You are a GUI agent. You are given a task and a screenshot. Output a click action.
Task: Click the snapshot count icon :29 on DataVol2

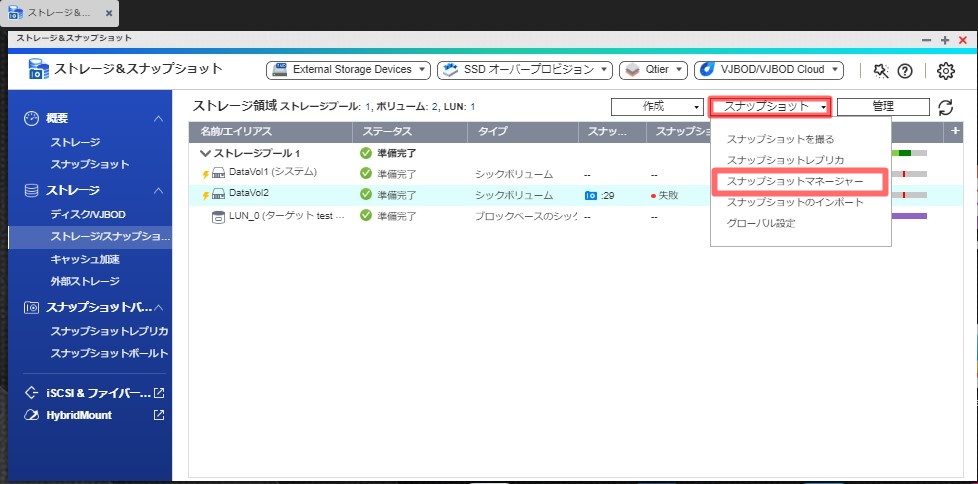[x=591, y=196]
